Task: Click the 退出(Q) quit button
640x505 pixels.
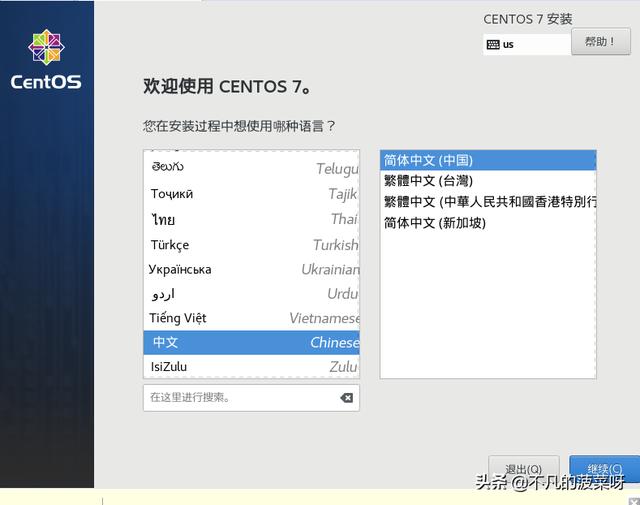Action: click(524, 469)
